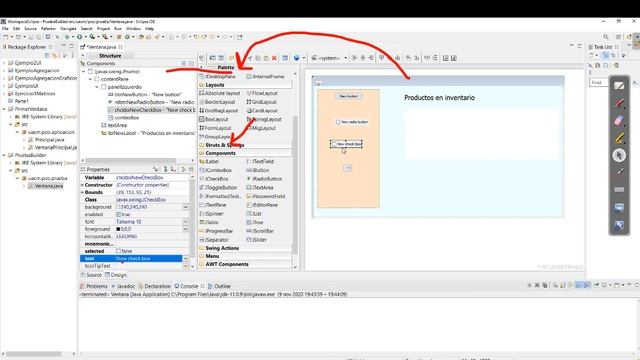The height and width of the screenshot is (360, 640).
Task: Open the Refactor menu
Action: click(x=48, y=29)
